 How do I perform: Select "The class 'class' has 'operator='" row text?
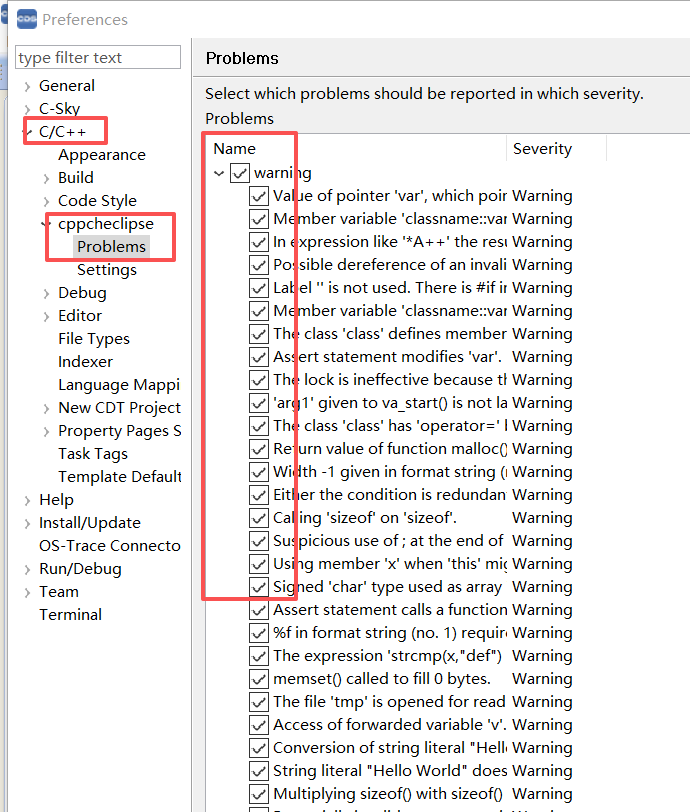pyautogui.click(x=390, y=426)
